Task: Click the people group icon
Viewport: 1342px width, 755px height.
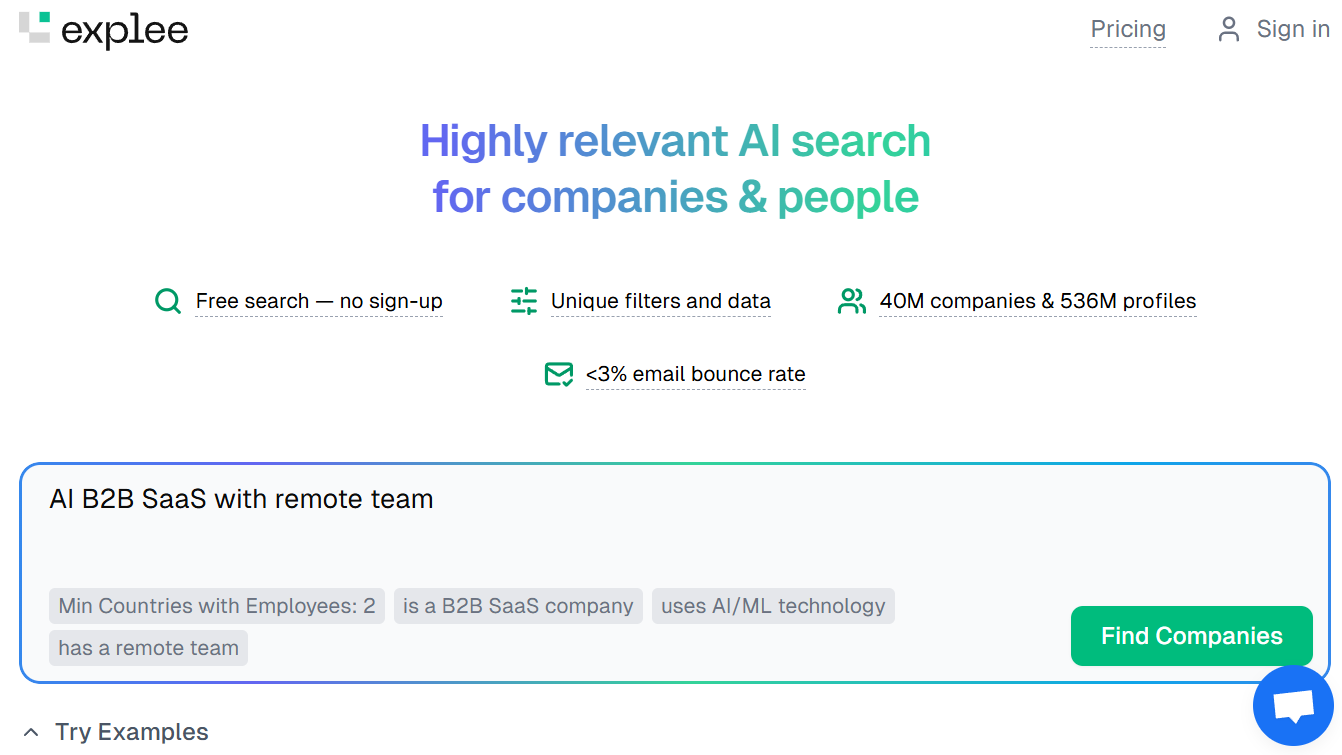Action: pos(852,301)
